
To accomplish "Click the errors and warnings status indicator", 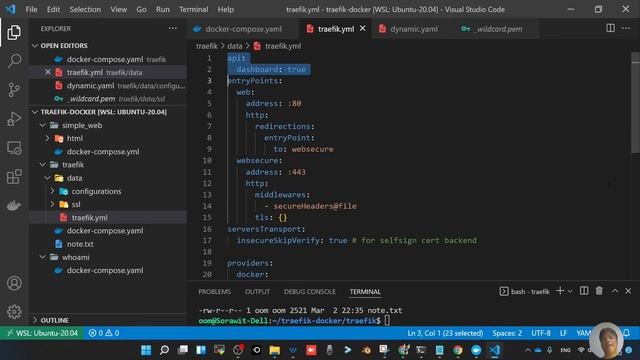I will click(104, 333).
